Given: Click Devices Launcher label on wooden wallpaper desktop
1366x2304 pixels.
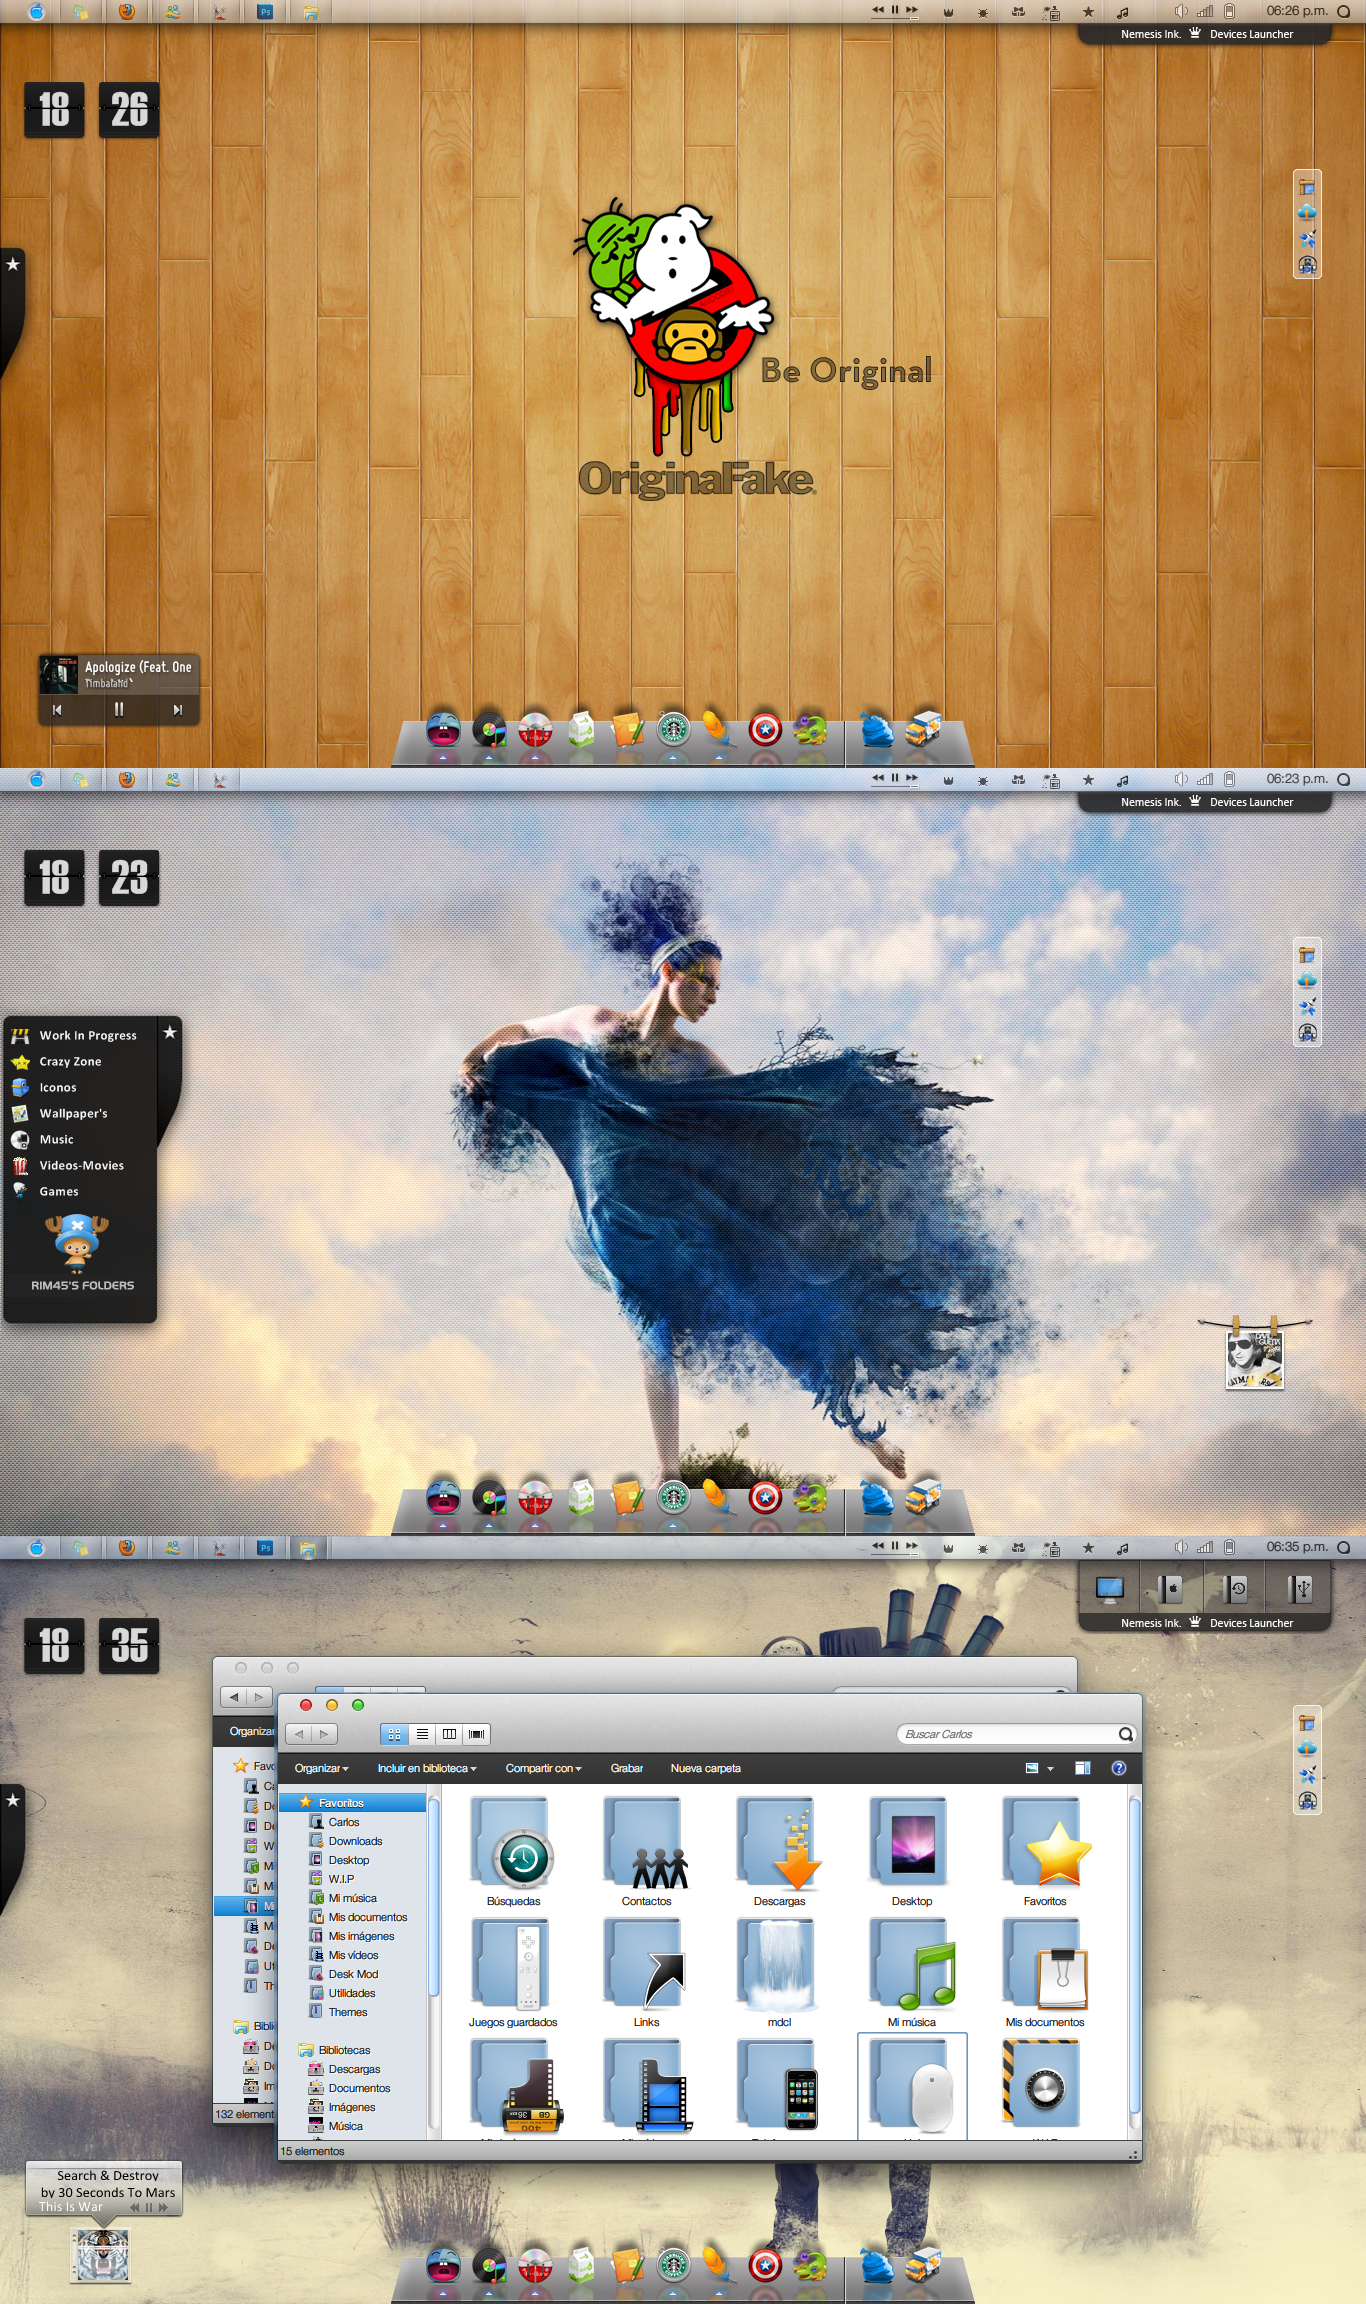Looking at the screenshot, I should tap(1251, 34).
